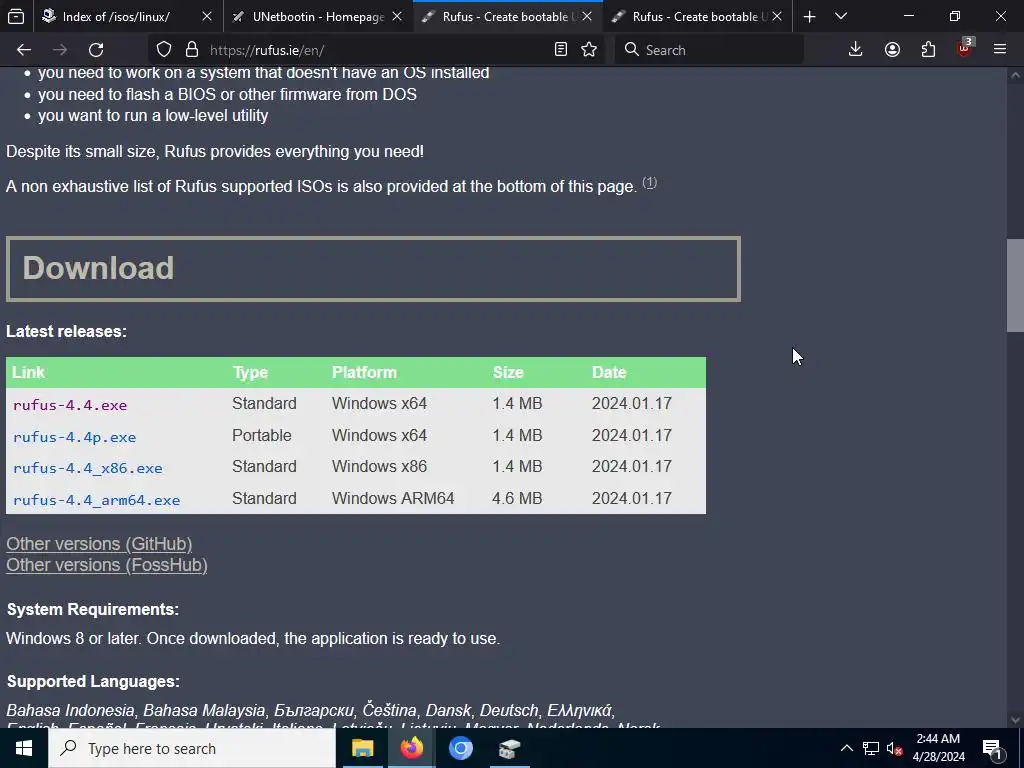Open Firefox downloads panel

[856, 50]
